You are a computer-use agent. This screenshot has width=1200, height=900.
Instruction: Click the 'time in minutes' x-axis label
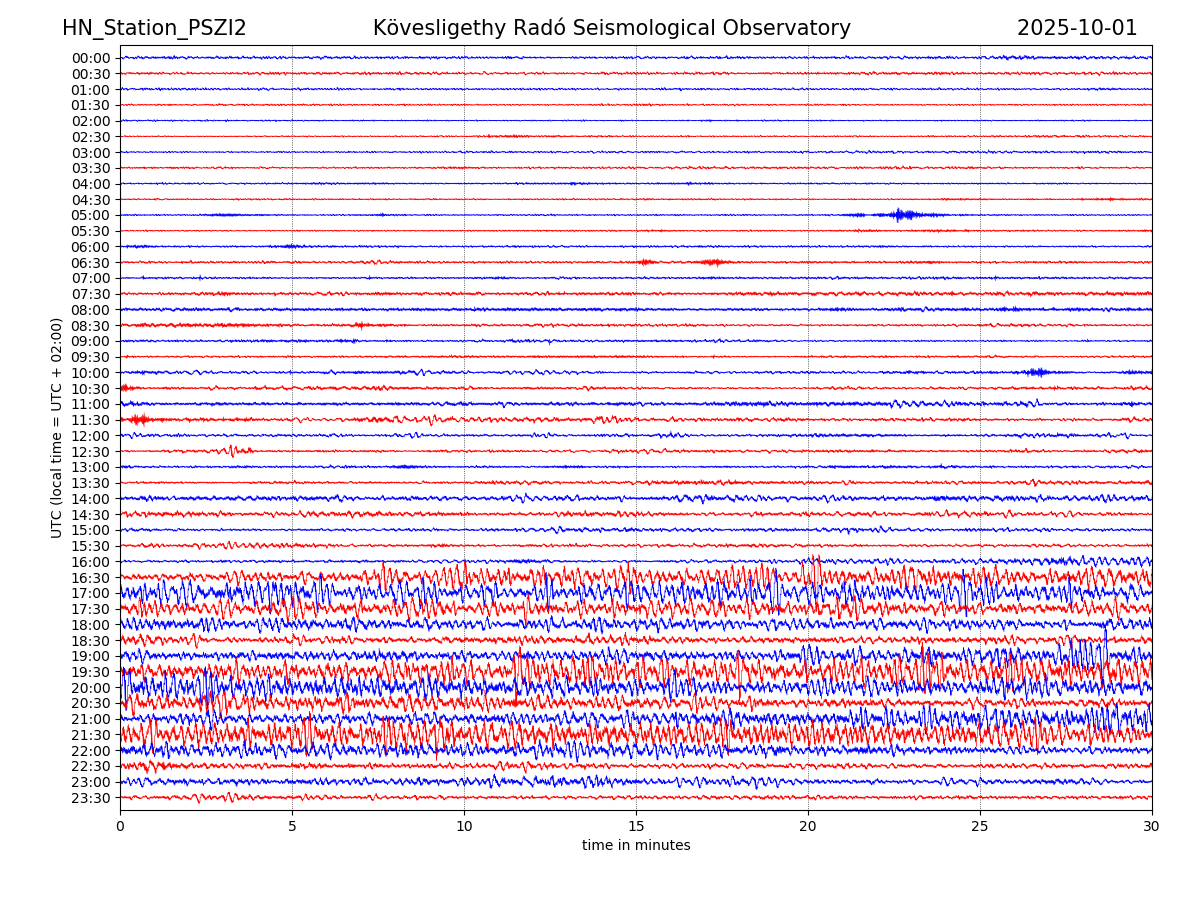coord(636,845)
